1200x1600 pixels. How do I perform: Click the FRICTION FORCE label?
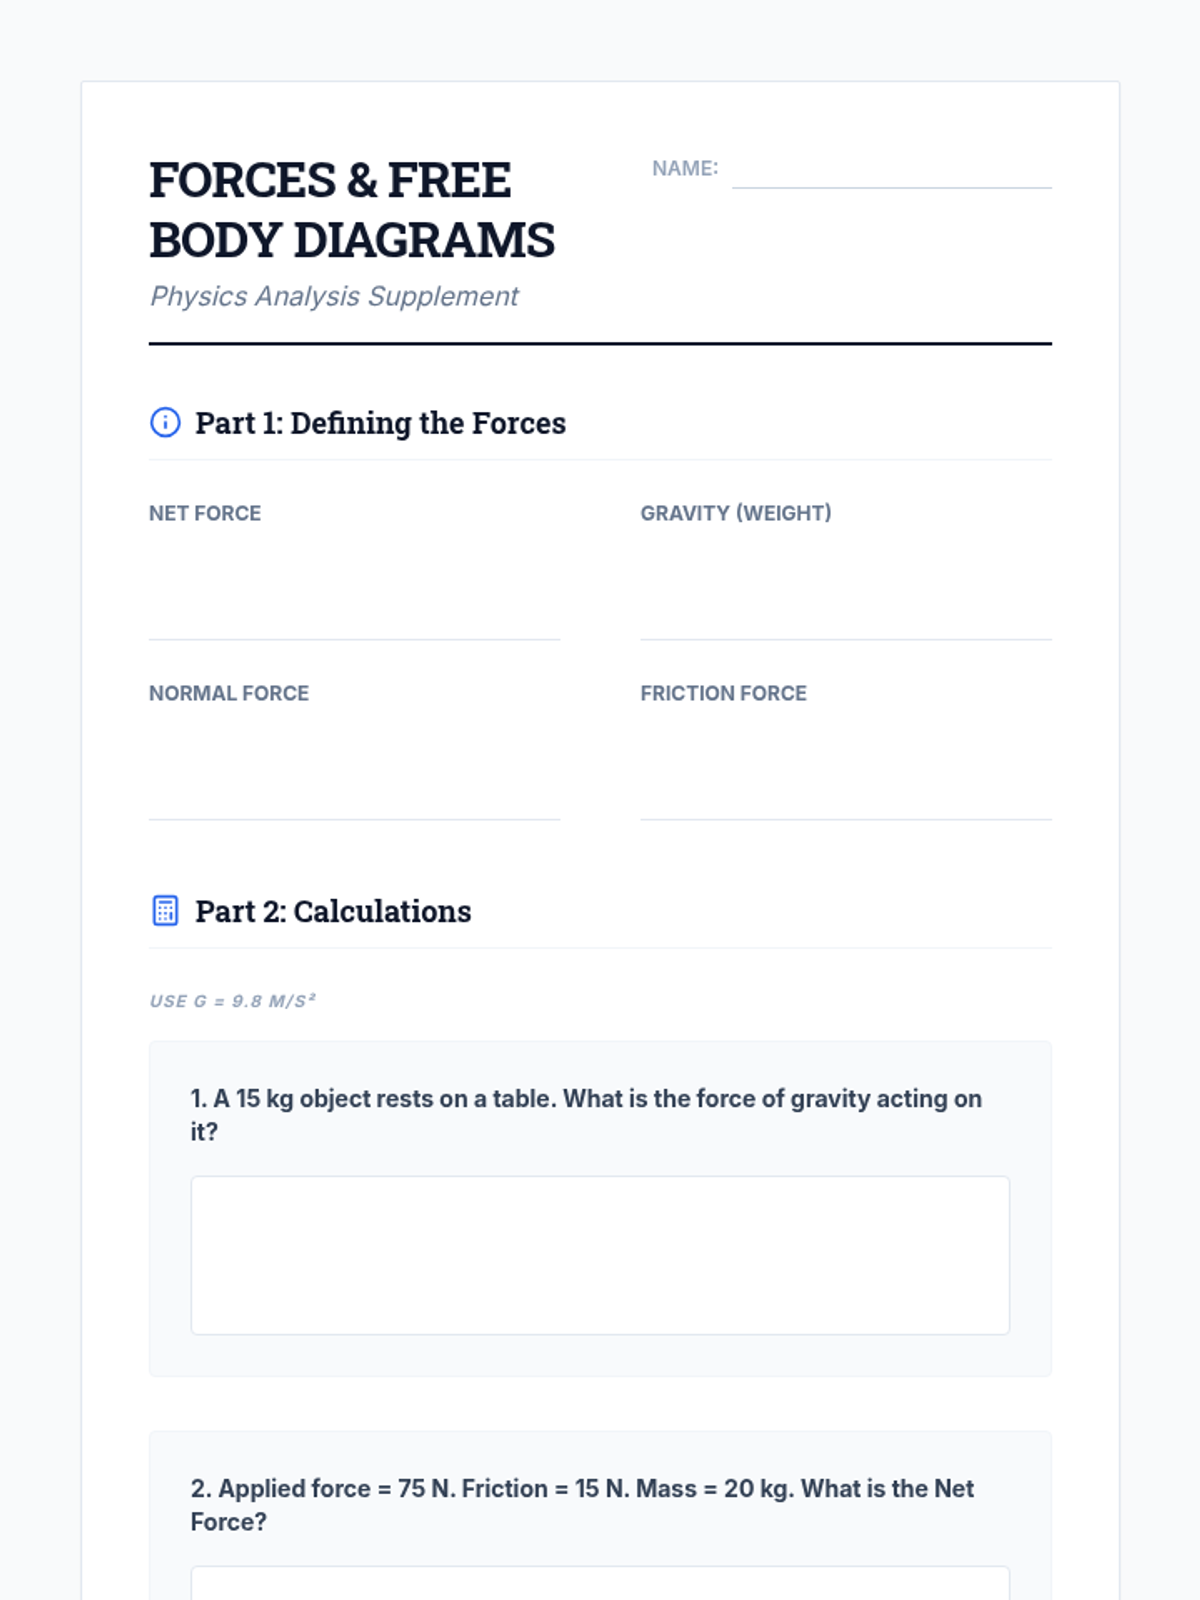pyautogui.click(x=723, y=693)
